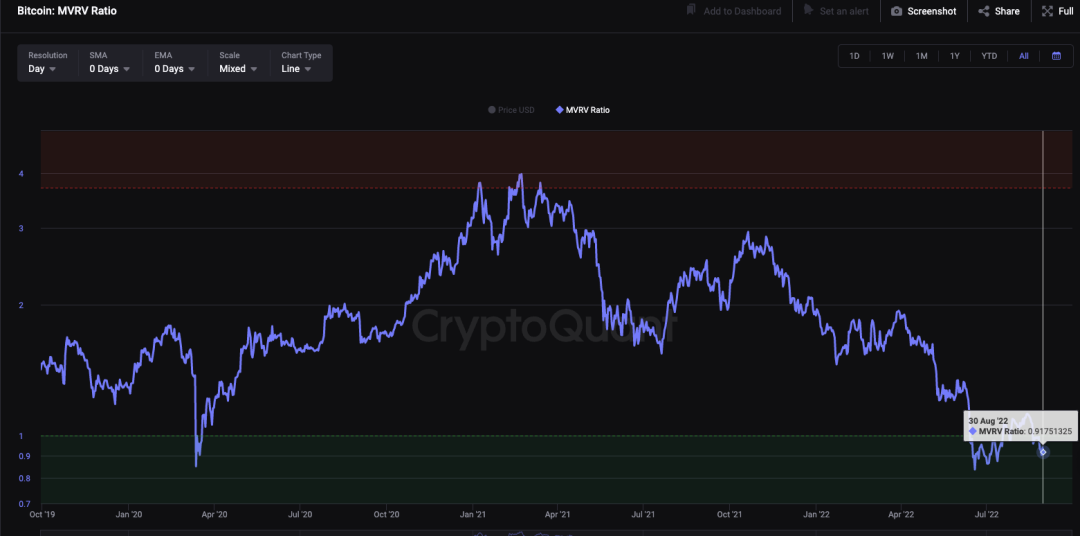
Task: Select the 1D time range
Action: [x=854, y=56]
